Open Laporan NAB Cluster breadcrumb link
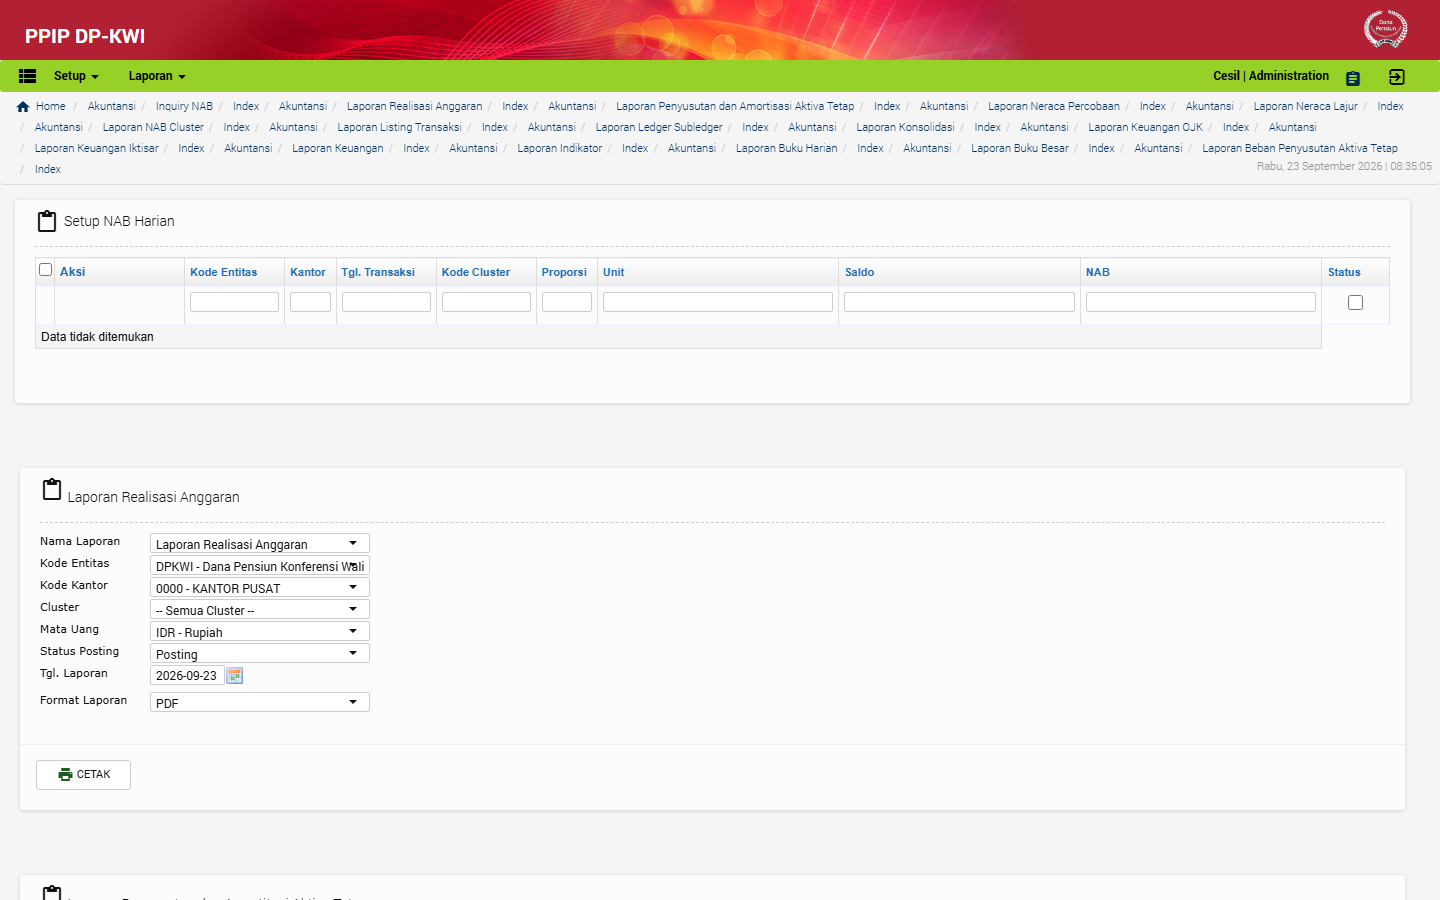This screenshot has height=900, width=1440. [x=153, y=128]
